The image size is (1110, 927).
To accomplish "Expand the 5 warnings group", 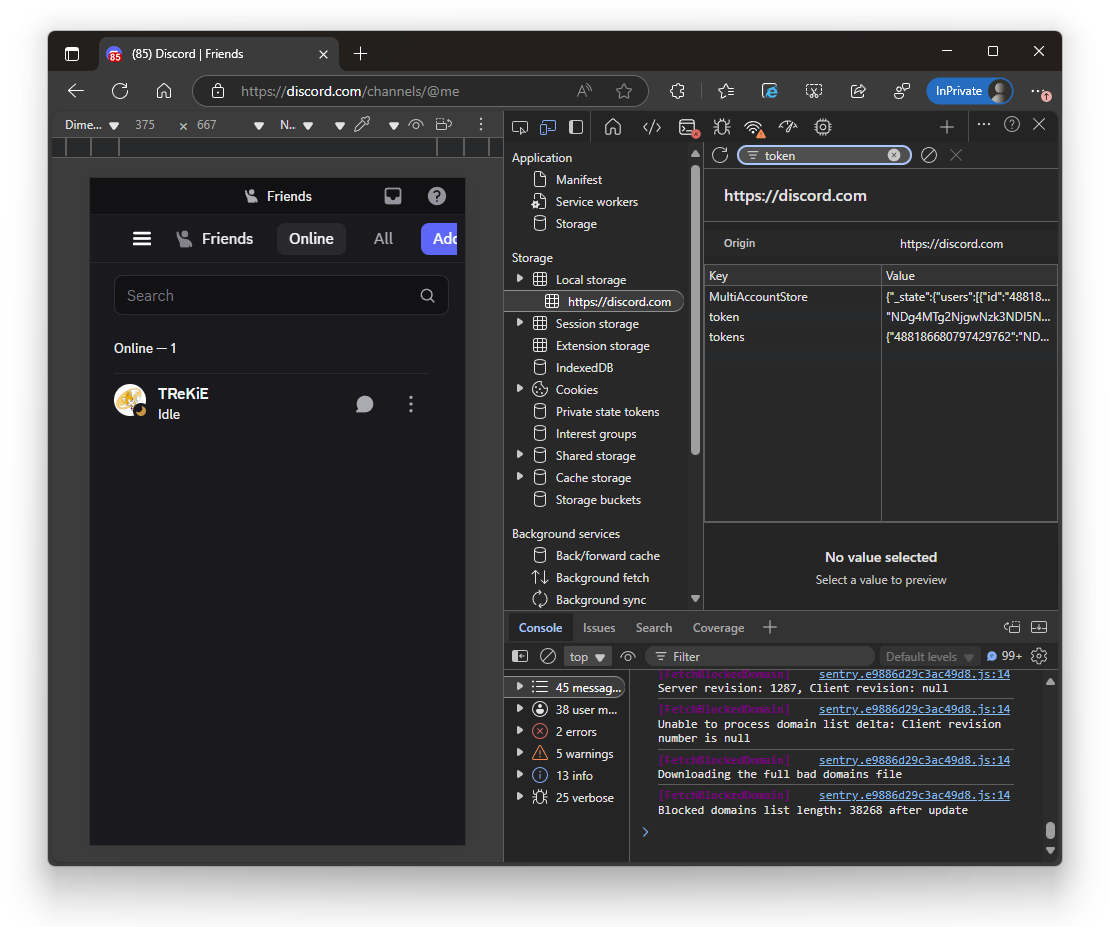I will click(x=520, y=753).
